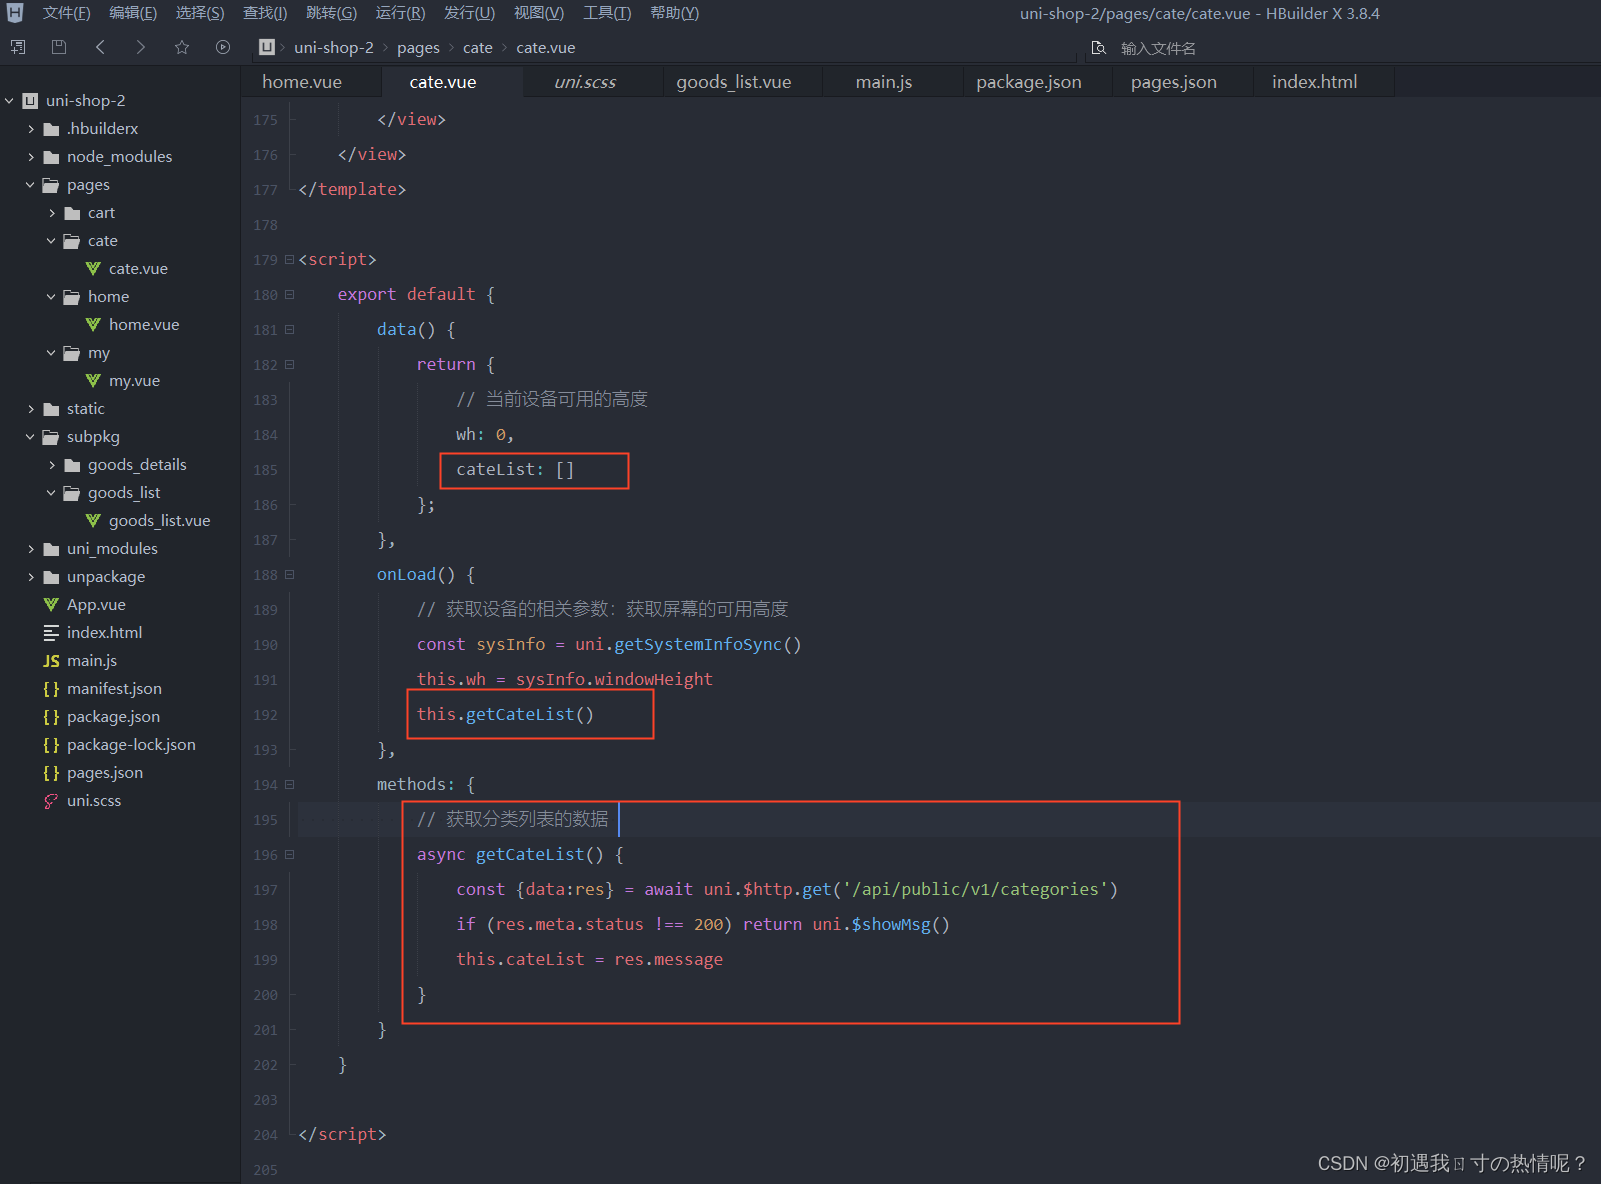Open the 发行(U) menu
This screenshot has width=1601, height=1184.
tap(469, 13)
